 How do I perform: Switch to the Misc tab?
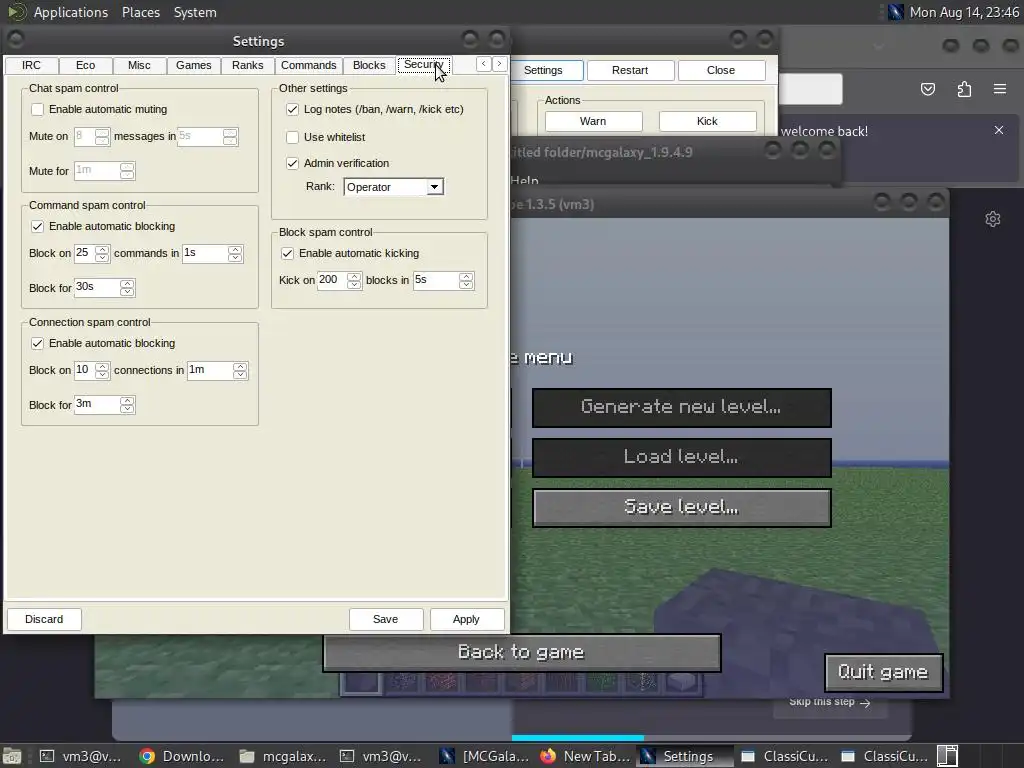pyautogui.click(x=139, y=65)
